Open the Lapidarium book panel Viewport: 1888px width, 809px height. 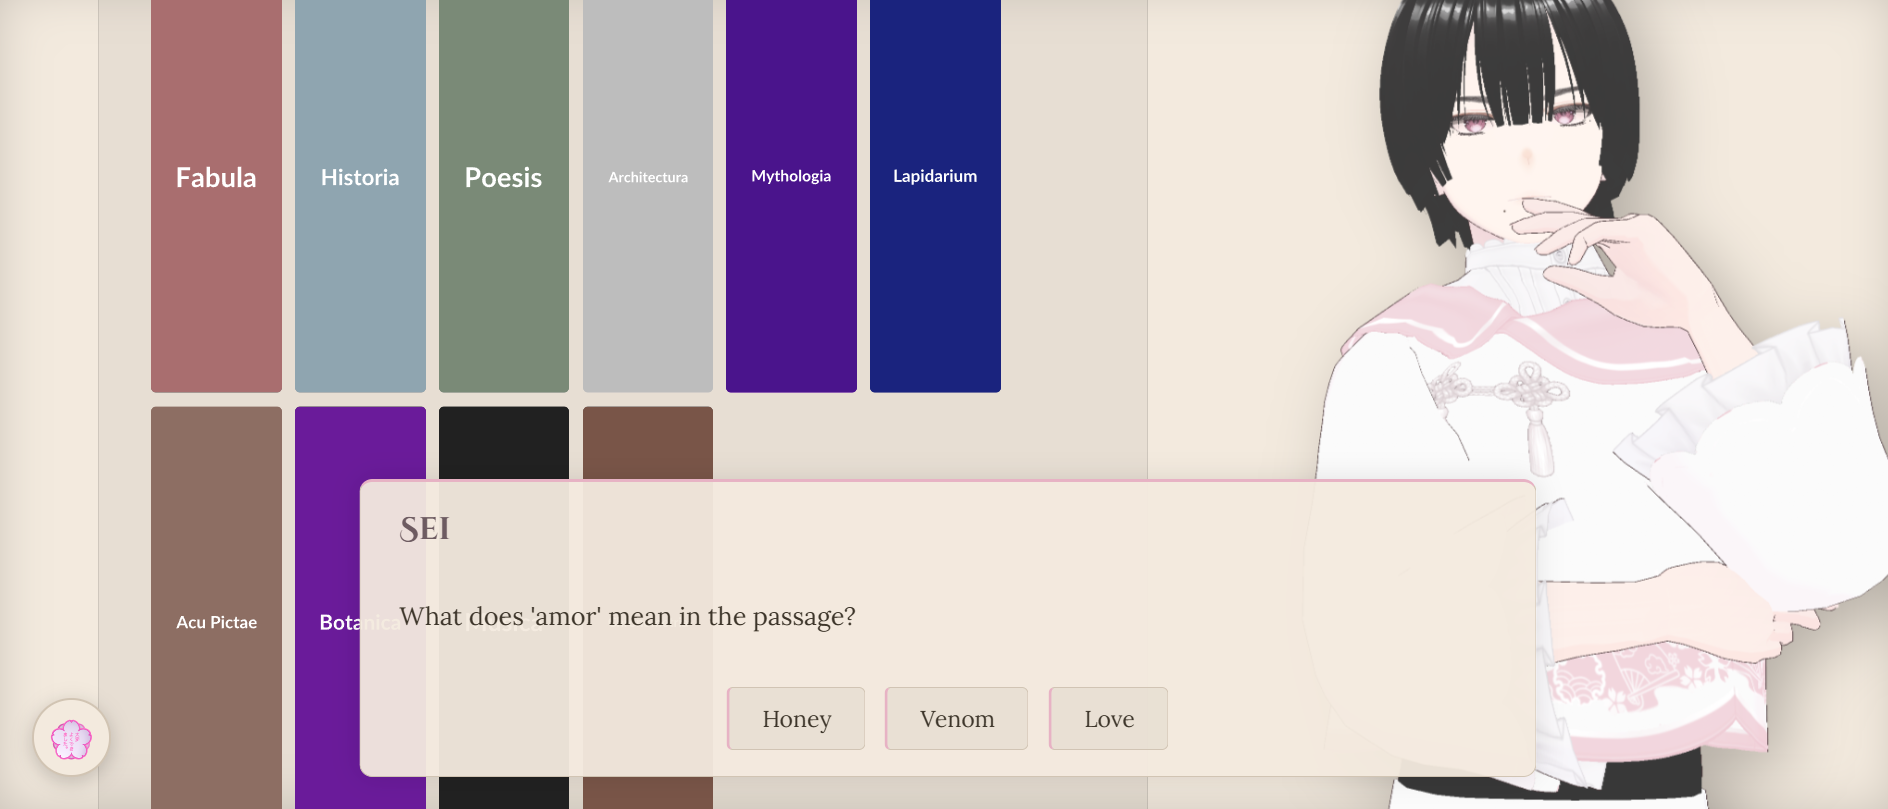click(935, 196)
